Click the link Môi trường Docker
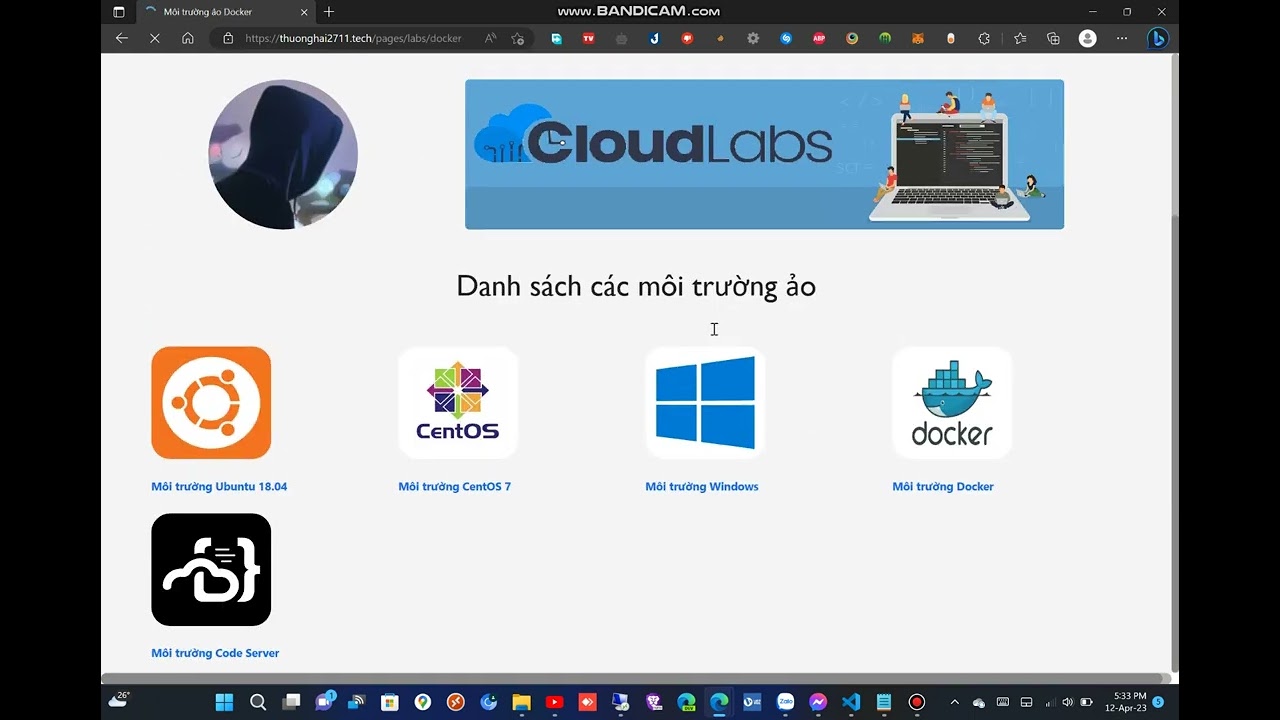This screenshot has width=1280, height=720. tap(943, 487)
